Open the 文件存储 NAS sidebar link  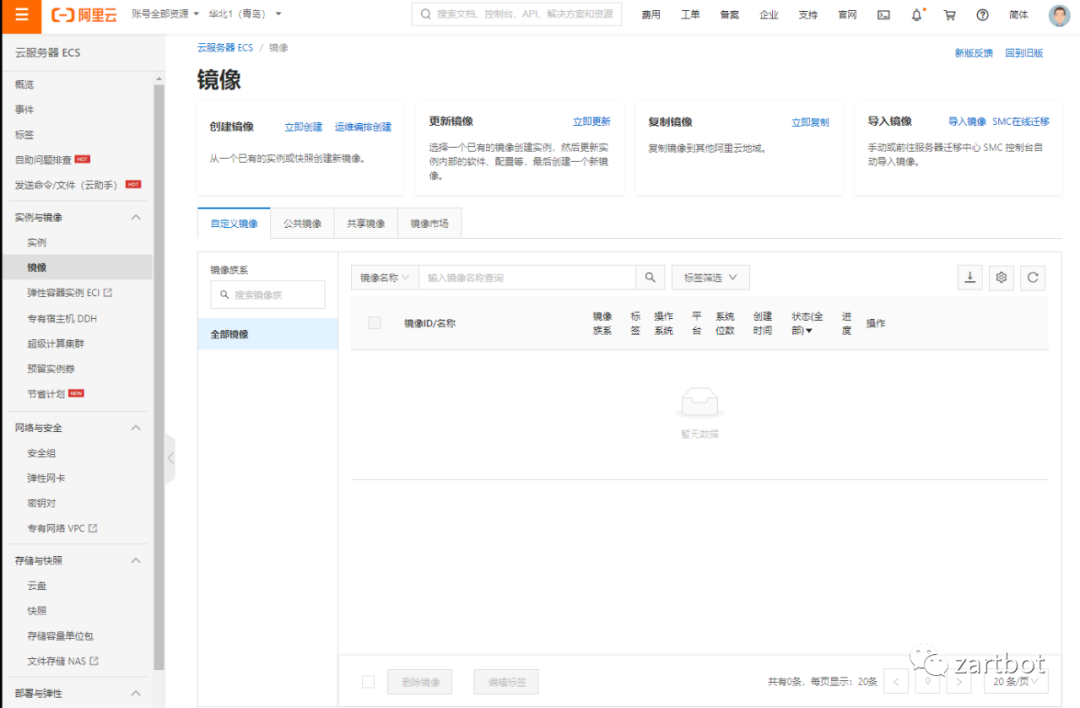63,660
